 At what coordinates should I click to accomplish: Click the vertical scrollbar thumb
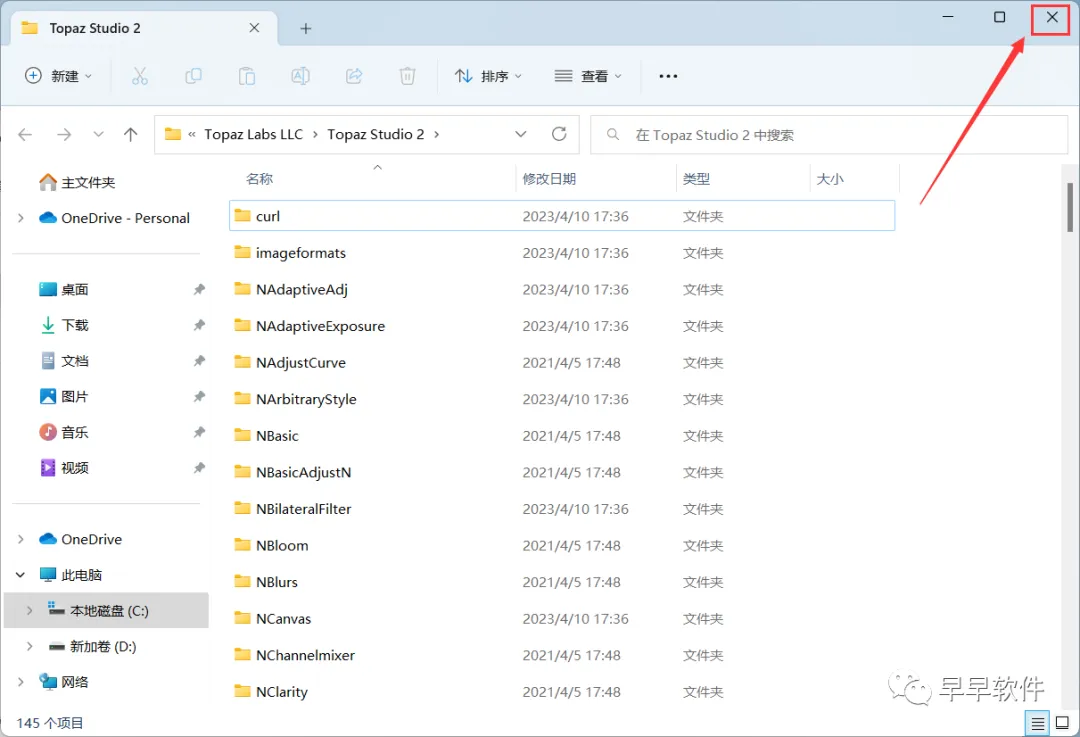pos(1070,207)
